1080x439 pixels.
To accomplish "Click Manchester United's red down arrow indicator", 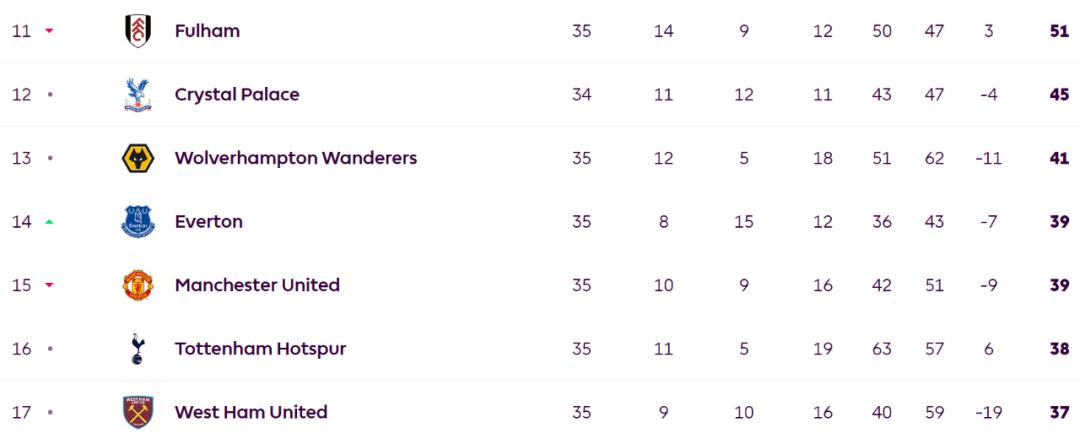I will click(x=49, y=285).
